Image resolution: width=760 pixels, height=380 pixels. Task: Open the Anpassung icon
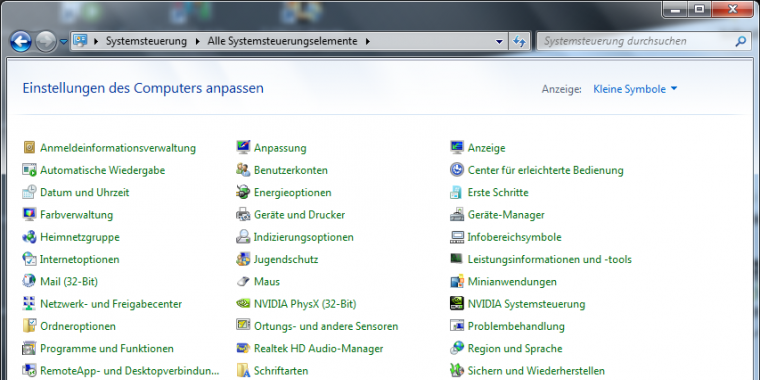(x=243, y=147)
